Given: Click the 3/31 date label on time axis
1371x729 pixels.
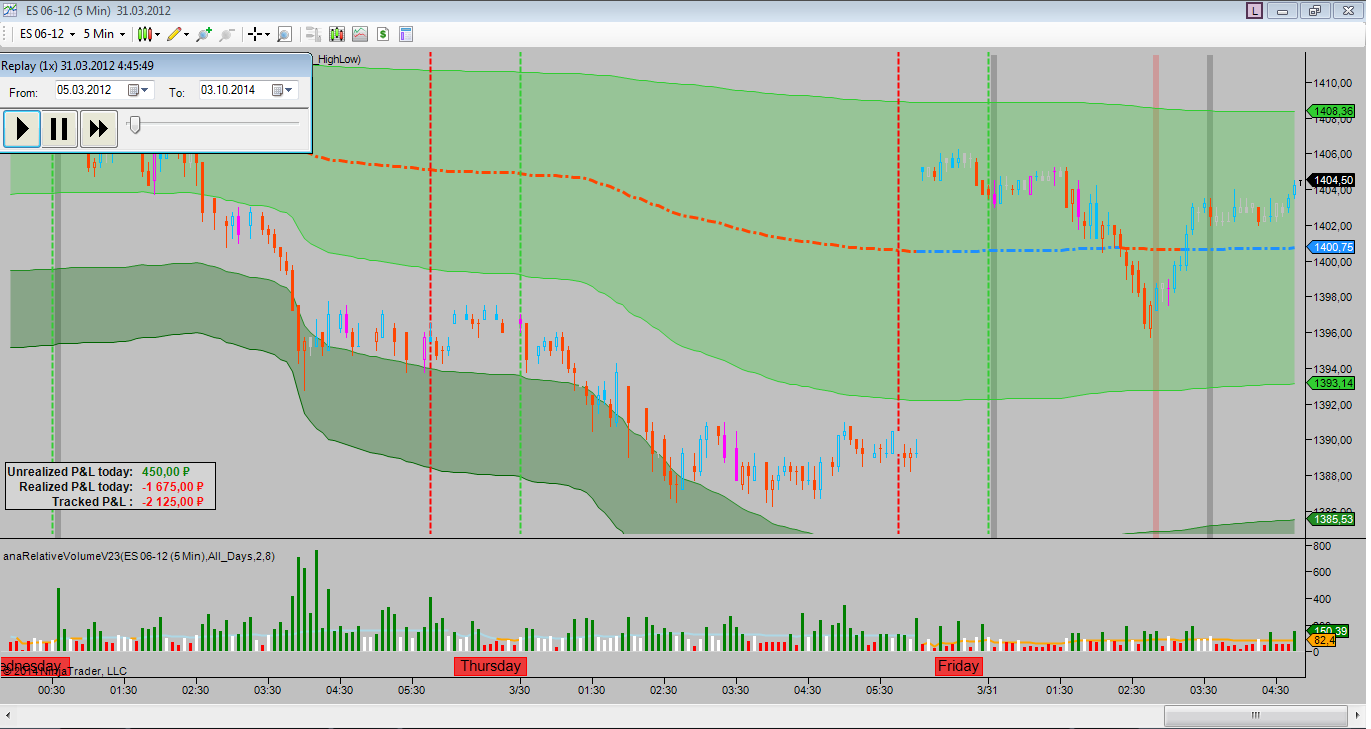Looking at the screenshot, I should (x=988, y=690).
